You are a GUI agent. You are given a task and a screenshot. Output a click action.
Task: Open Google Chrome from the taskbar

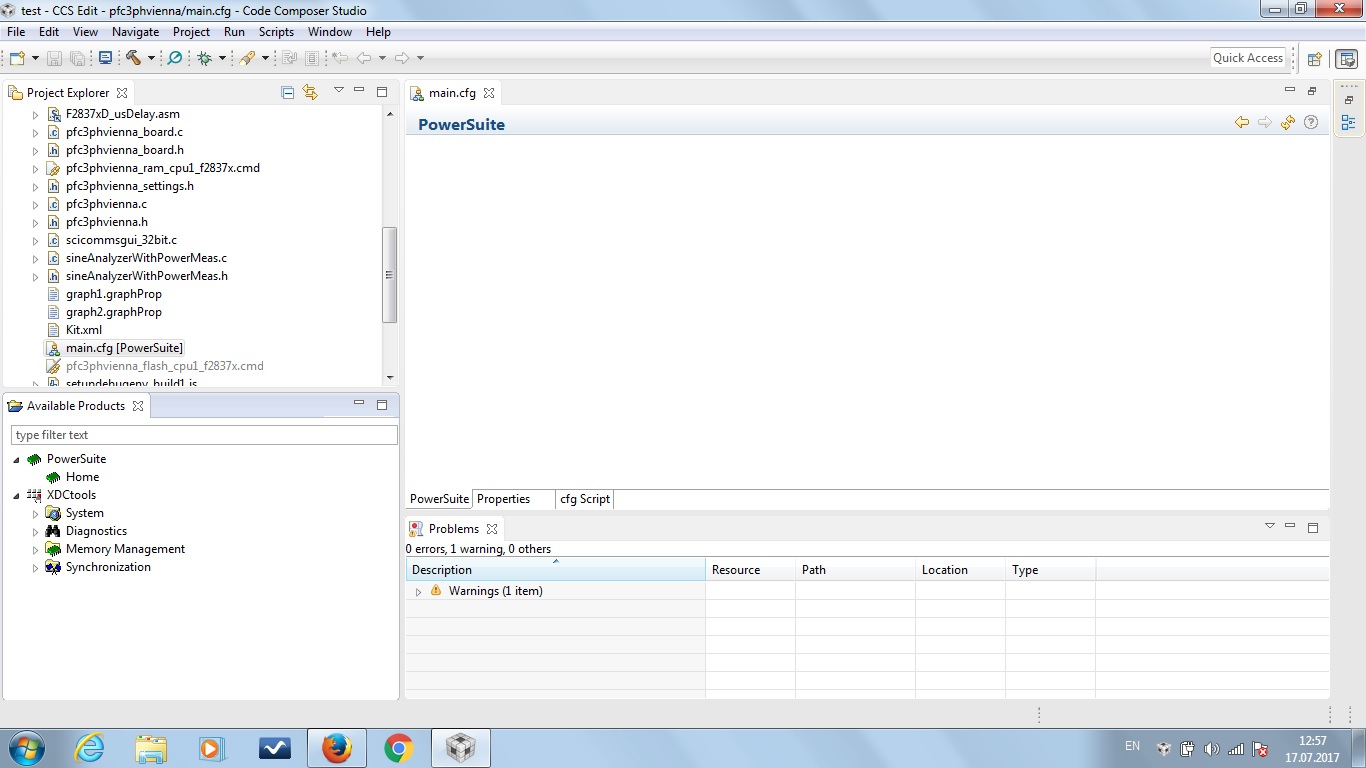[399, 748]
